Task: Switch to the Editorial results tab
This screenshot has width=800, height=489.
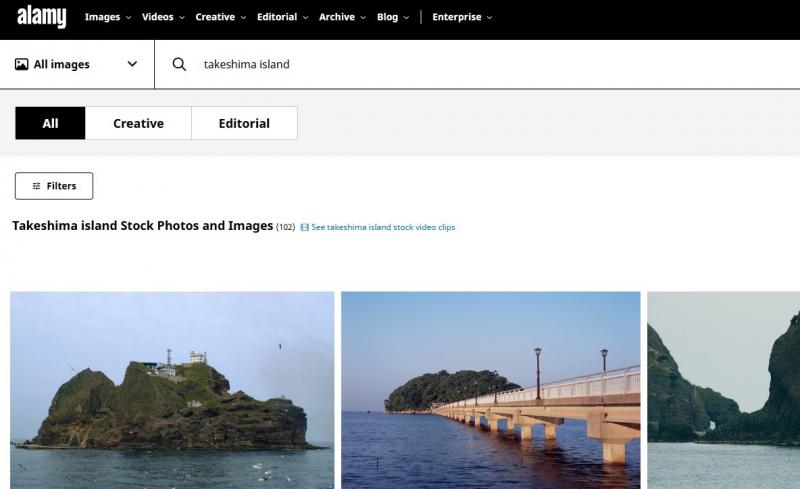Action: tap(244, 123)
